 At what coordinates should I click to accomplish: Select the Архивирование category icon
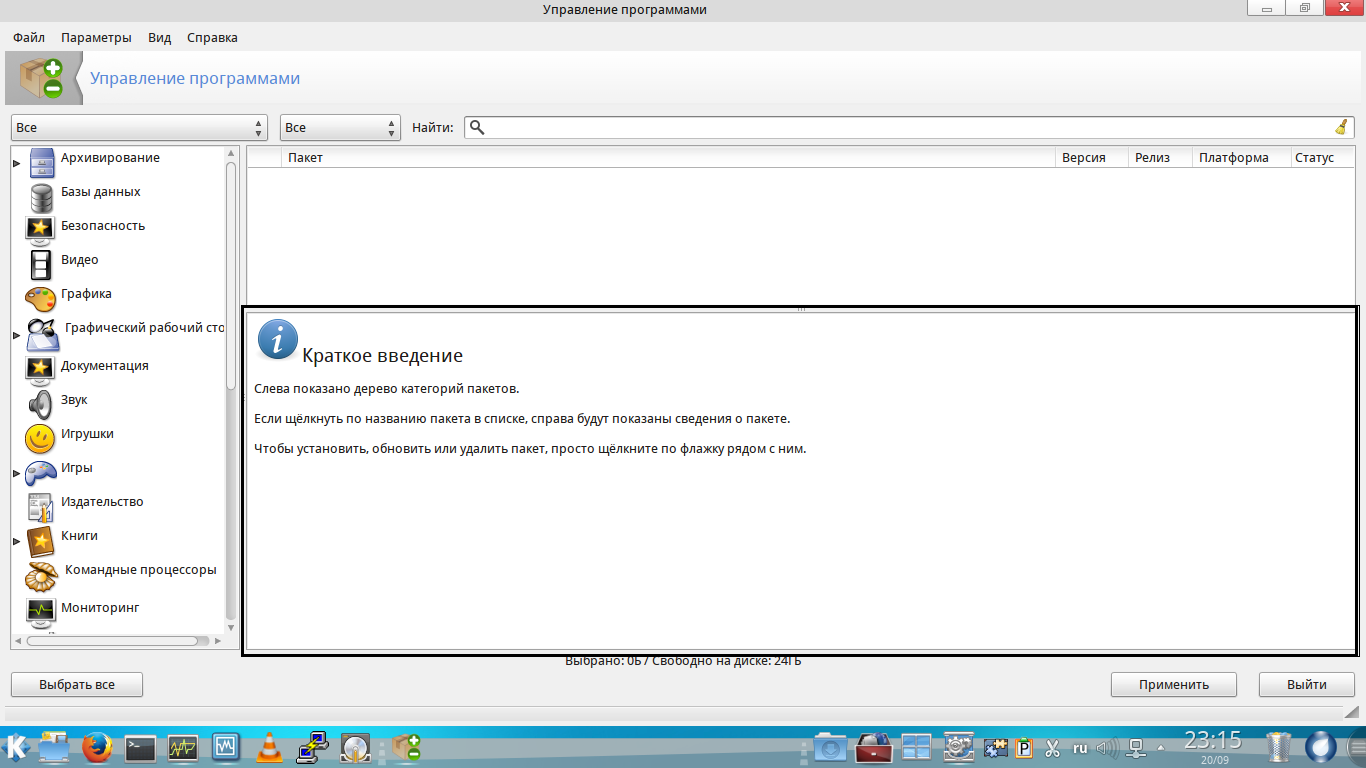coord(41,162)
